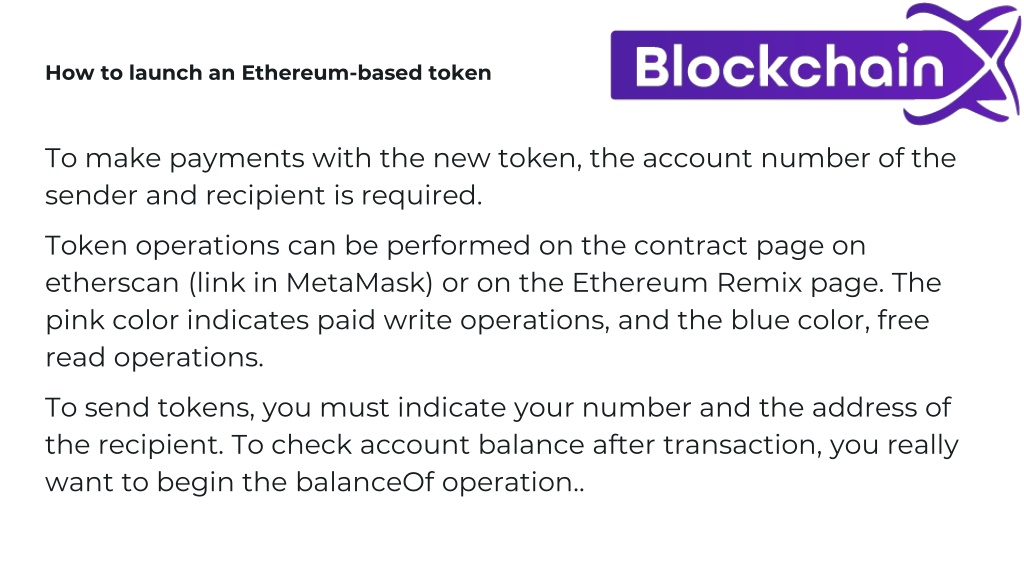Click the first paragraph about making payments
Viewport: 1024px width, 576px height.
tap(500, 176)
